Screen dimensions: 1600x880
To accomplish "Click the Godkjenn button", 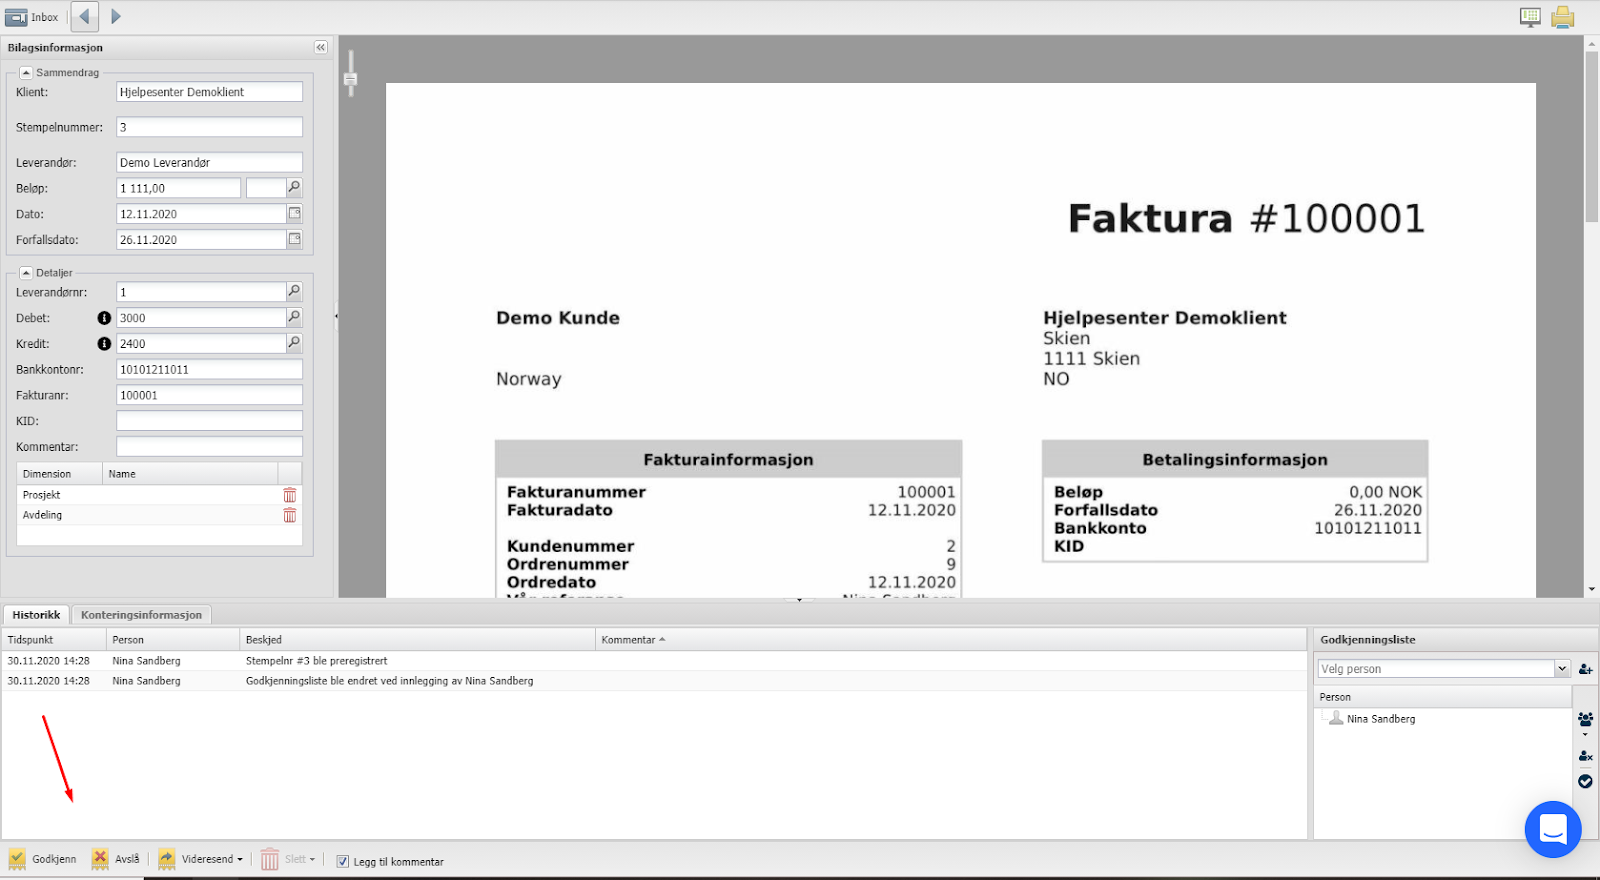I will coord(43,859).
